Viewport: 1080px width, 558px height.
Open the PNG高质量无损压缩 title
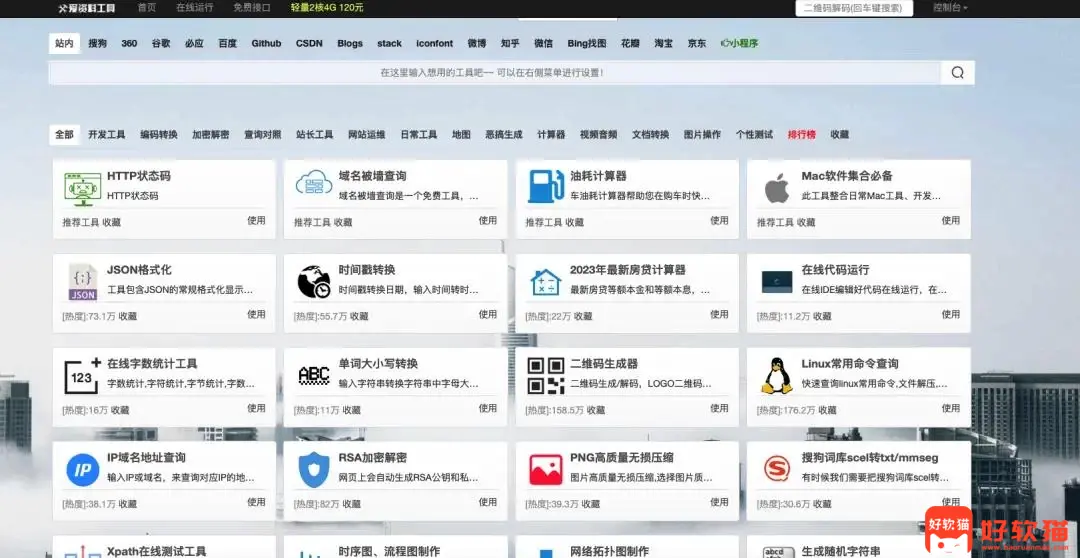tap(622, 457)
